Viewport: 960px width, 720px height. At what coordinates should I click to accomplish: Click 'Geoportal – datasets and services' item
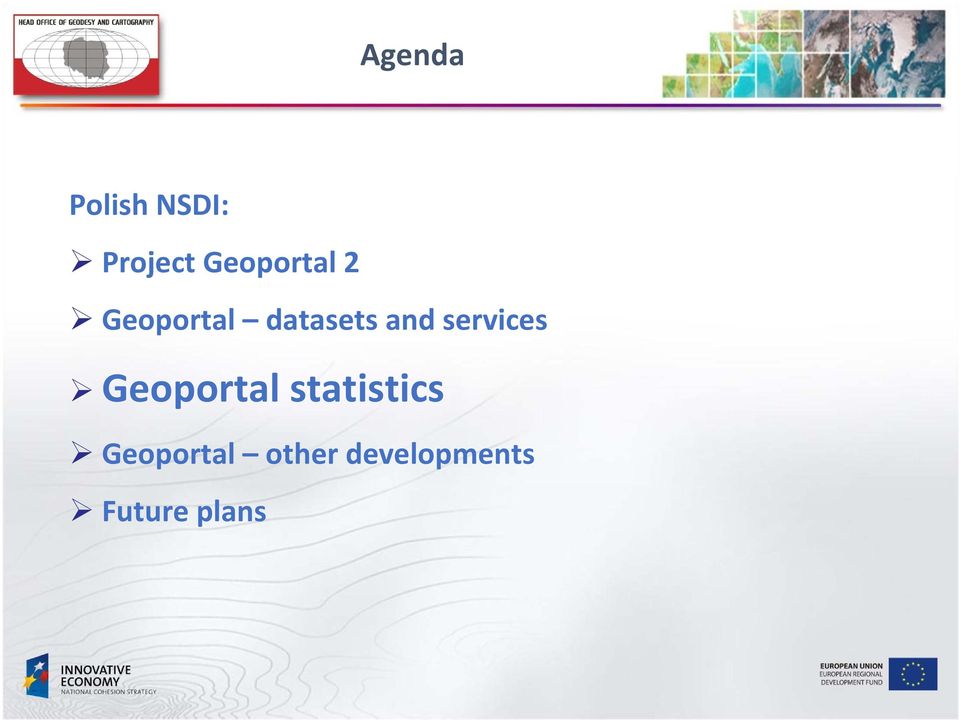tap(324, 320)
